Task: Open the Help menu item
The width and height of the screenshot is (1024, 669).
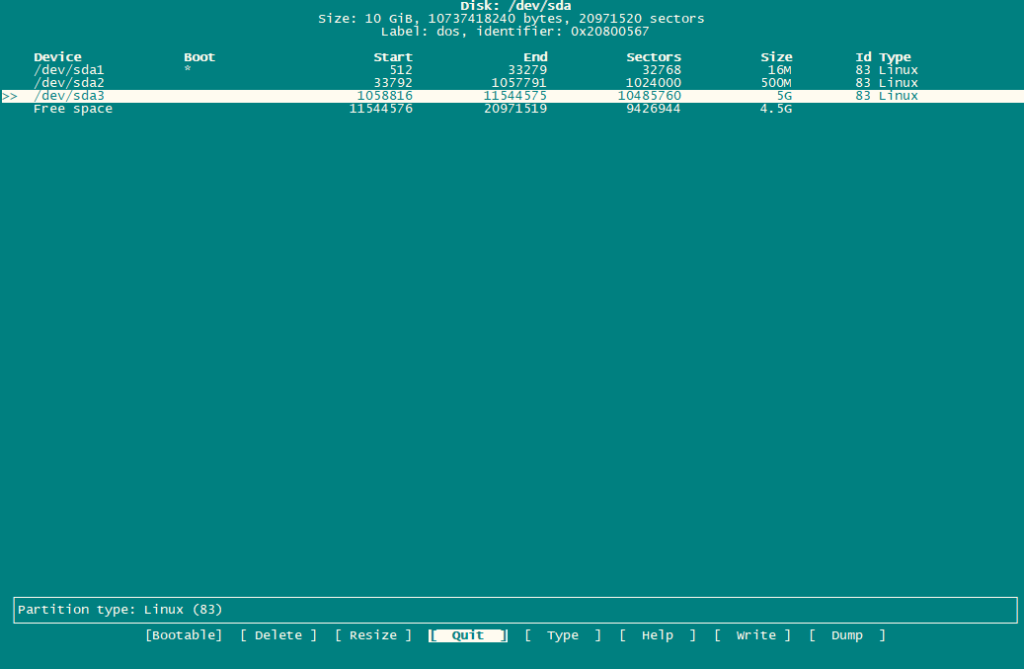Action: [657, 635]
